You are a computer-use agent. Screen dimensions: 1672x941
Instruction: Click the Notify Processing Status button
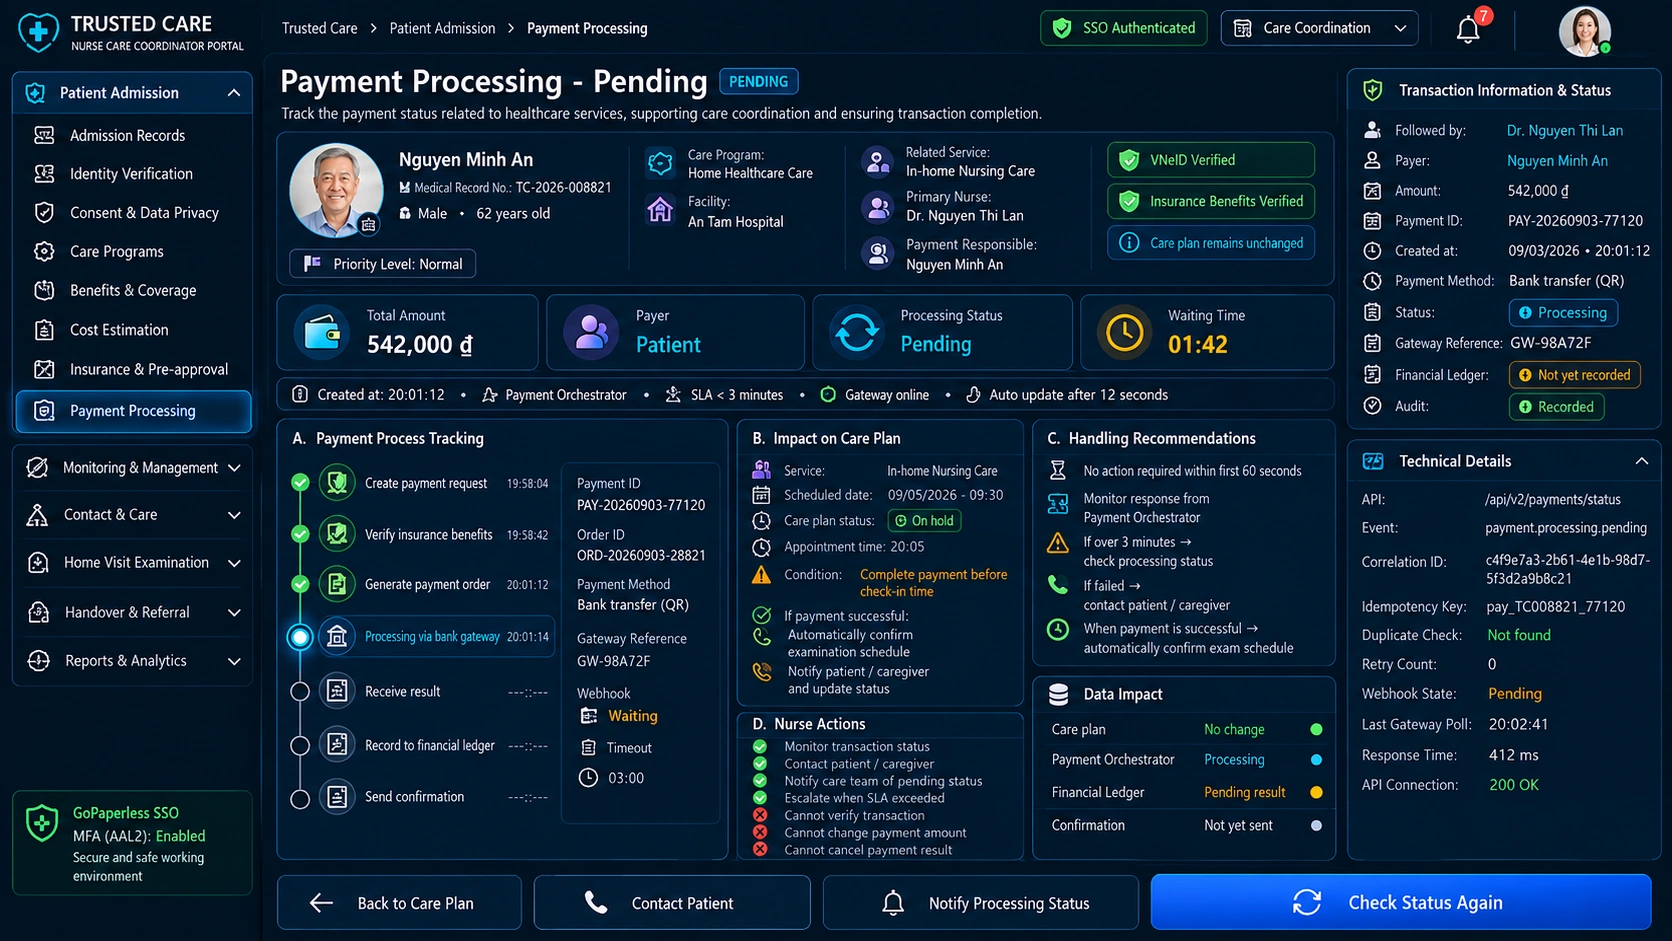[x=980, y=903]
